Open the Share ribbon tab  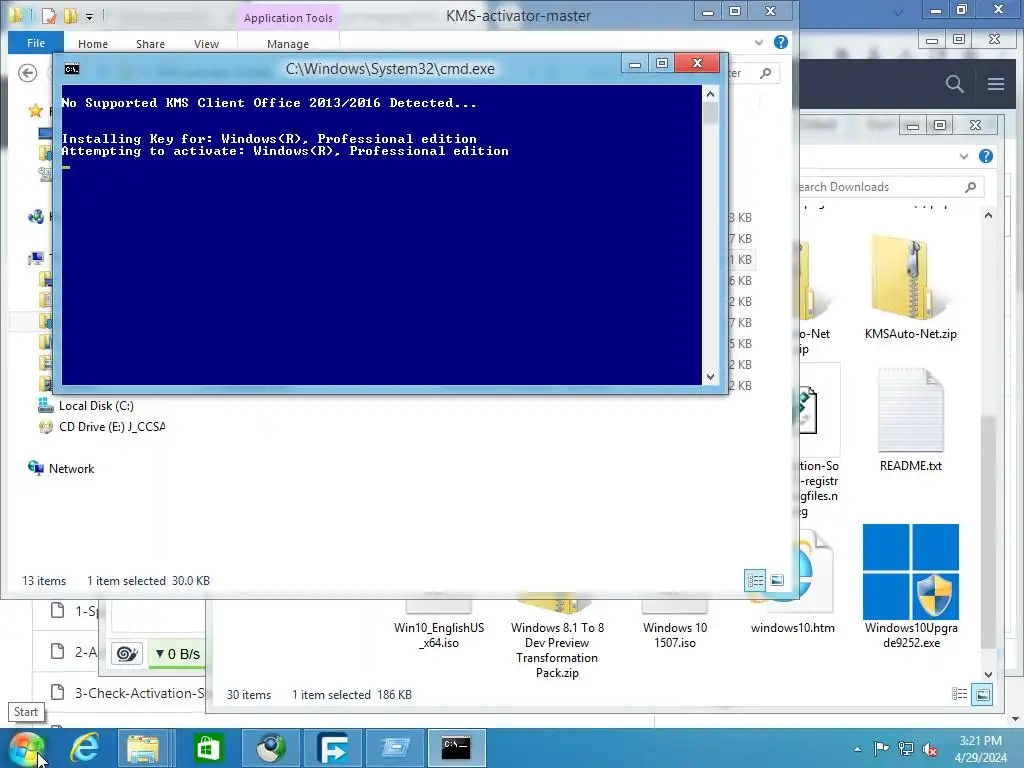[x=150, y=44]
